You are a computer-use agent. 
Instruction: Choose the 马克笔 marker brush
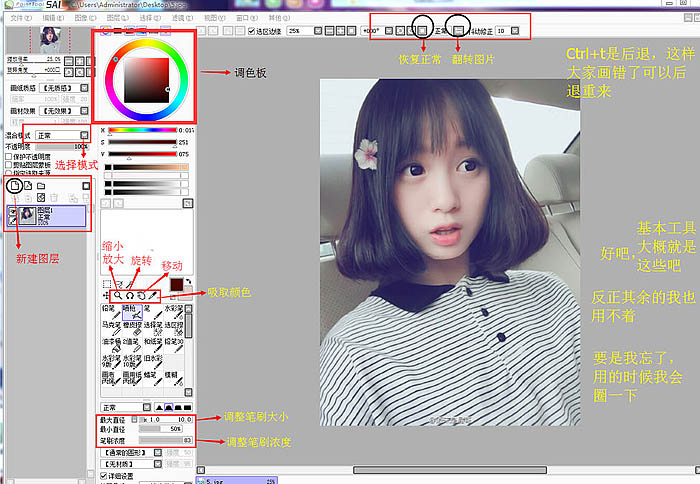click(111, 329)
